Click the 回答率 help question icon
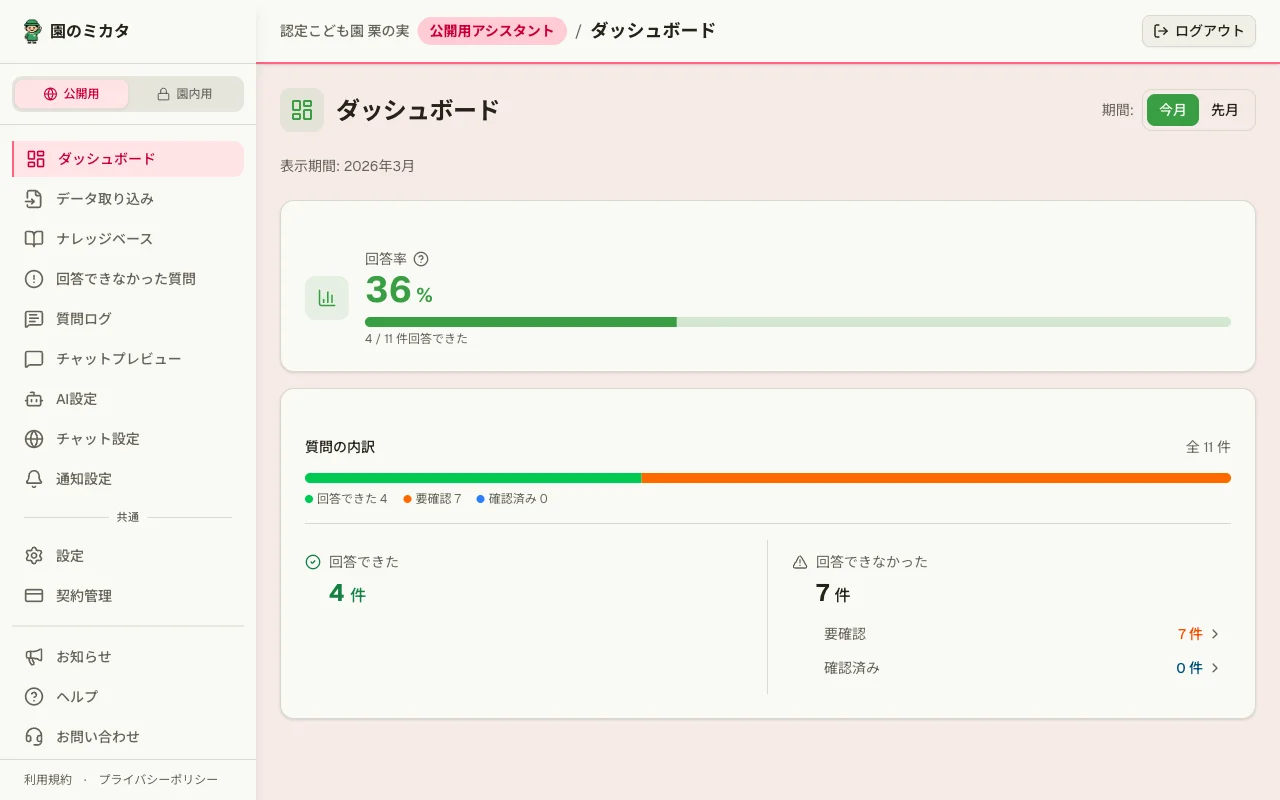The height and width of the screenshot is (800, 1280). coord(421,259)
